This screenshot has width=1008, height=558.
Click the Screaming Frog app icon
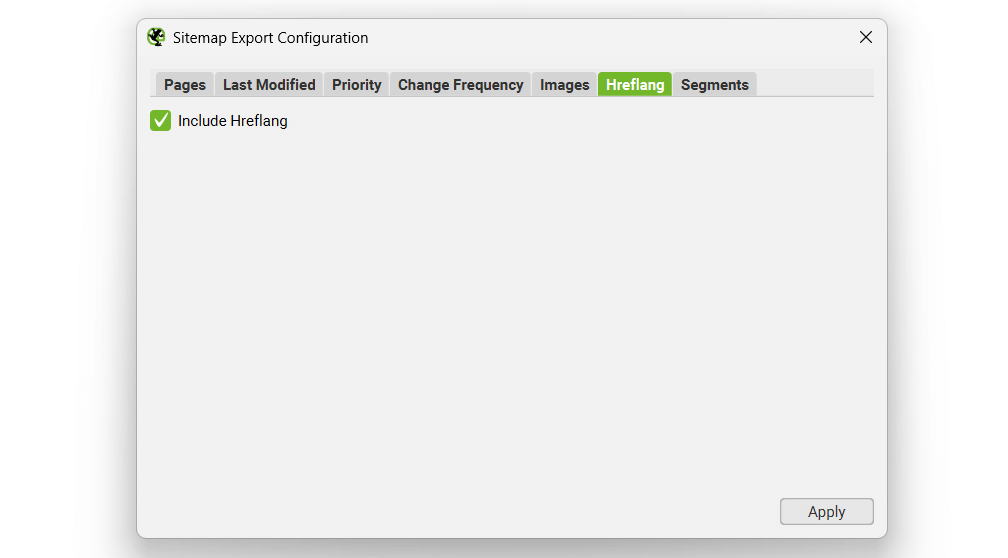pyautogui.click(x=156, y=38)
